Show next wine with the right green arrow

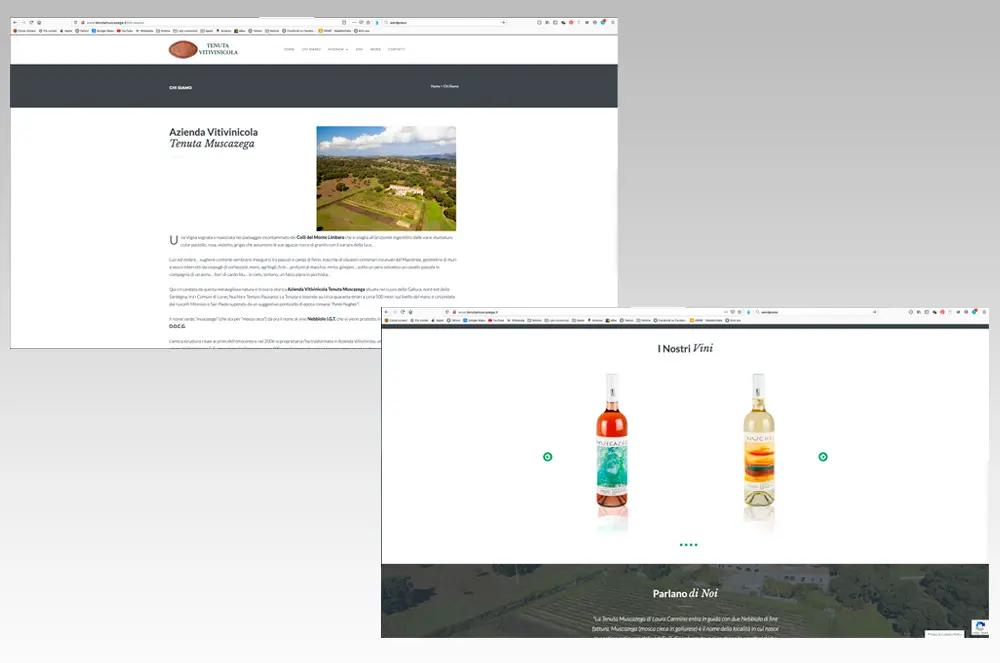[823, 456]
